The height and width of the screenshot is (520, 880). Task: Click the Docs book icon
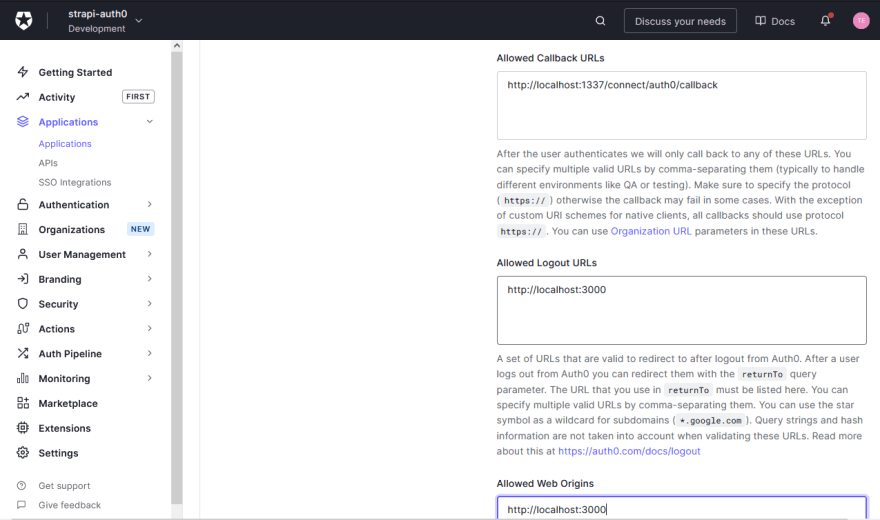[x=760, y=21]
